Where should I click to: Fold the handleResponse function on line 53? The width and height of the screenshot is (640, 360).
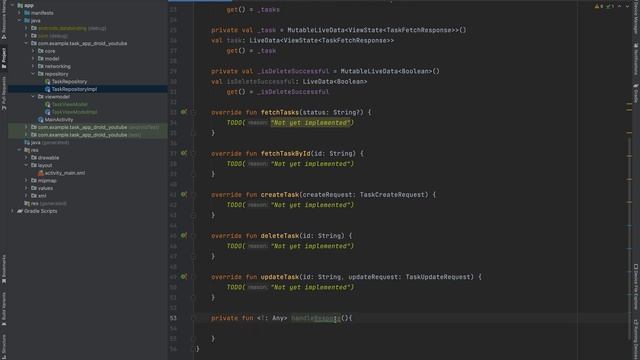coord(194,318)
